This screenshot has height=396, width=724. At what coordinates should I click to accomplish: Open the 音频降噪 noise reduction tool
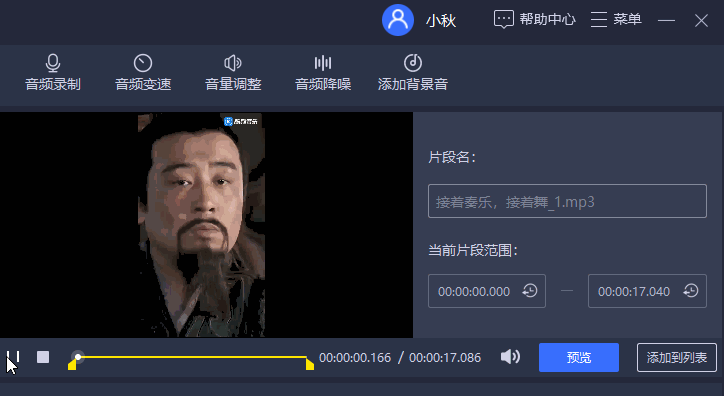(323, 72)
